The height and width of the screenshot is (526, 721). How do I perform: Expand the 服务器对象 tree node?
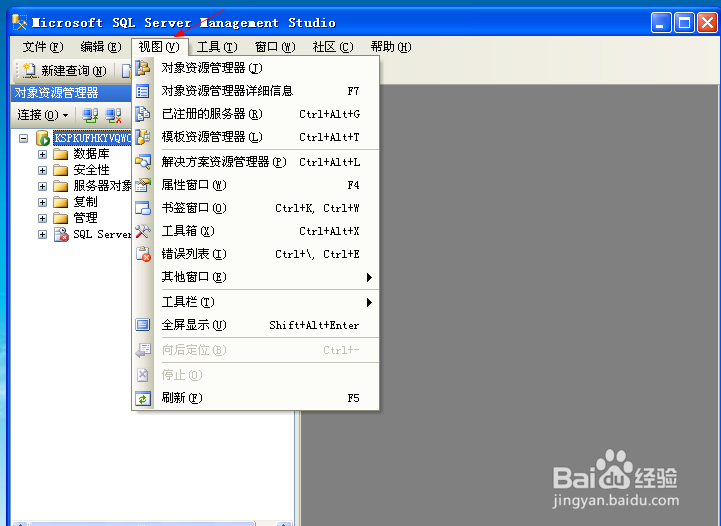42,186
